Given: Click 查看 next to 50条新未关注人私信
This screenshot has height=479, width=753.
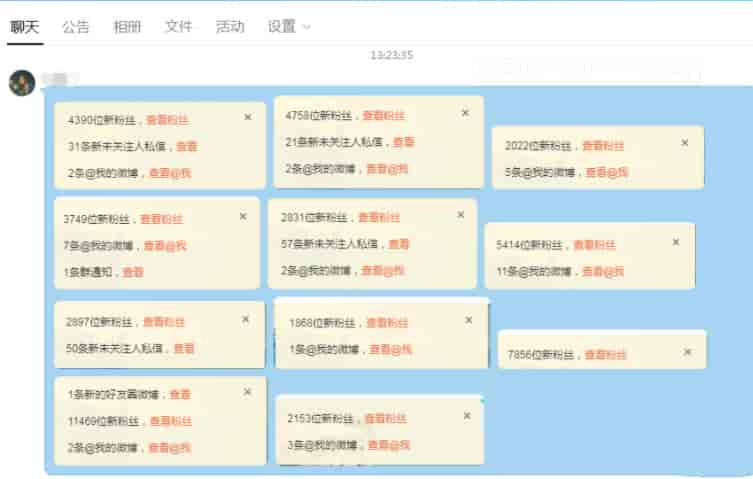Looking at the screenshot, I should [184, 348].
